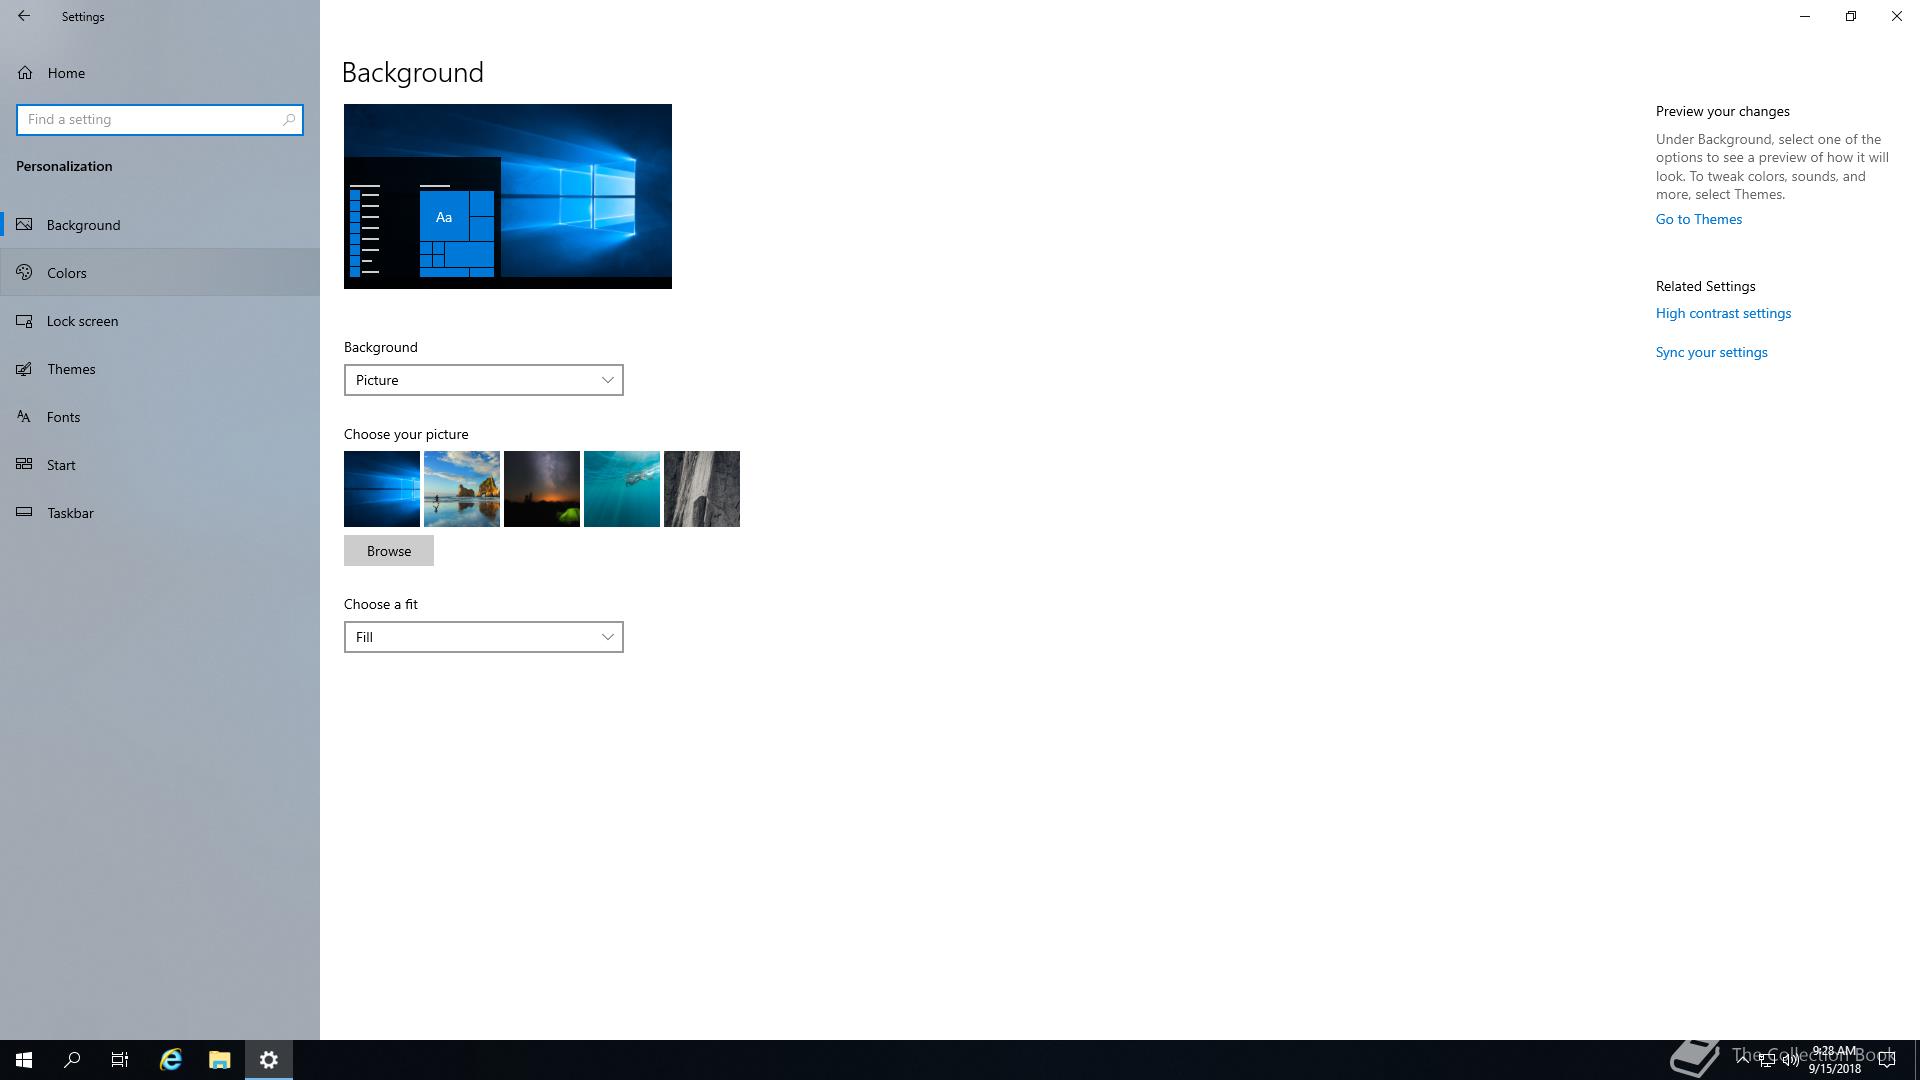The image size is (1920, 1080).
Task: Expand the Background type dropdown
Action: click(483, 380)
